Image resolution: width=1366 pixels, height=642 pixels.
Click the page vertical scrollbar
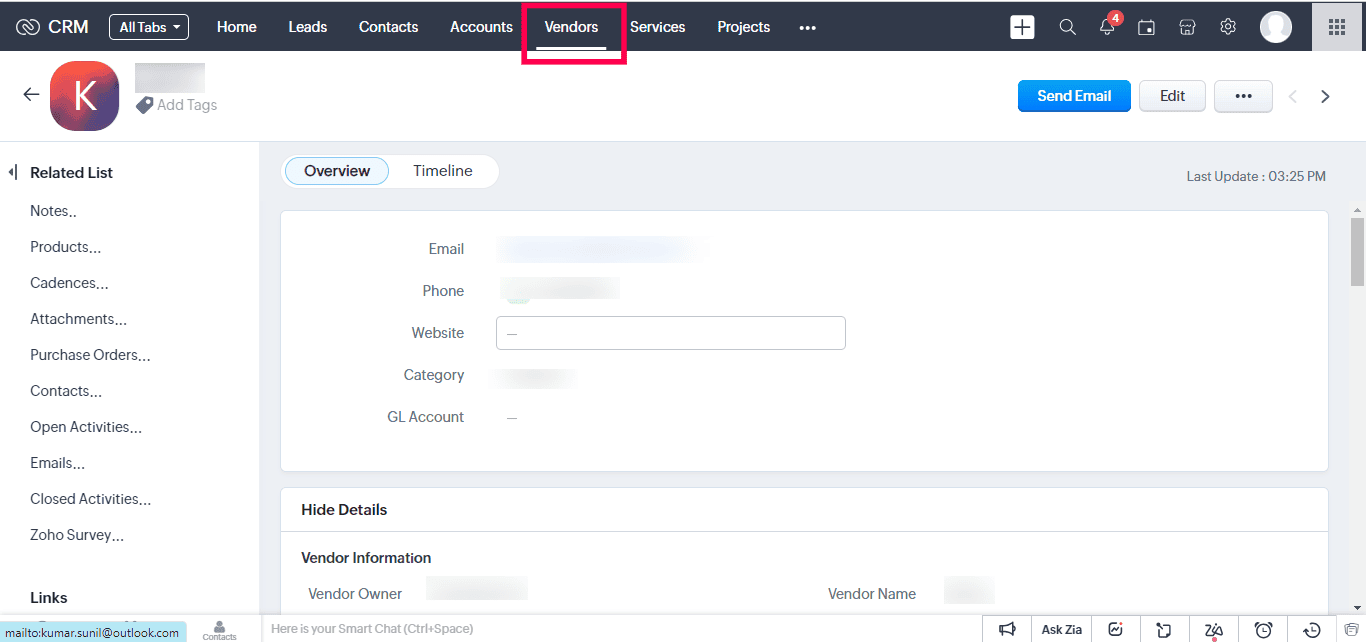1357,251
